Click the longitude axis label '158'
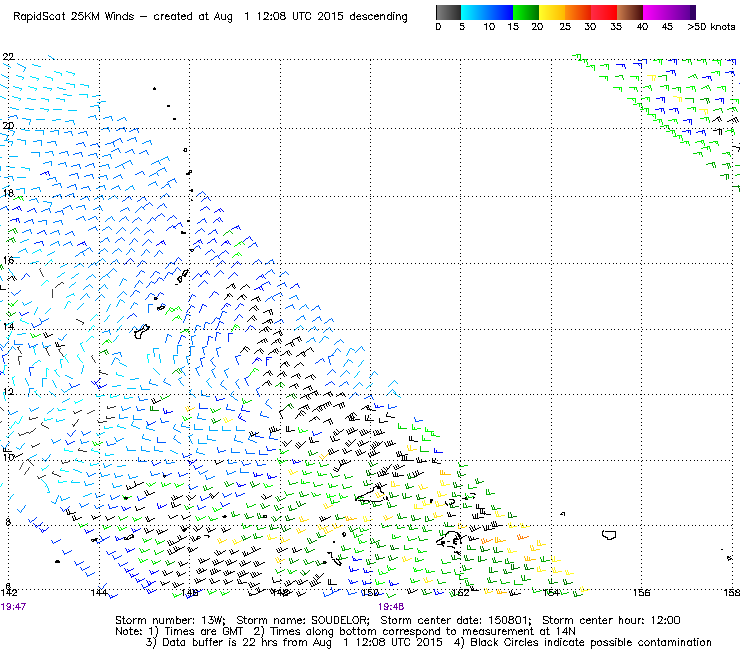 [x=732, y=593]
